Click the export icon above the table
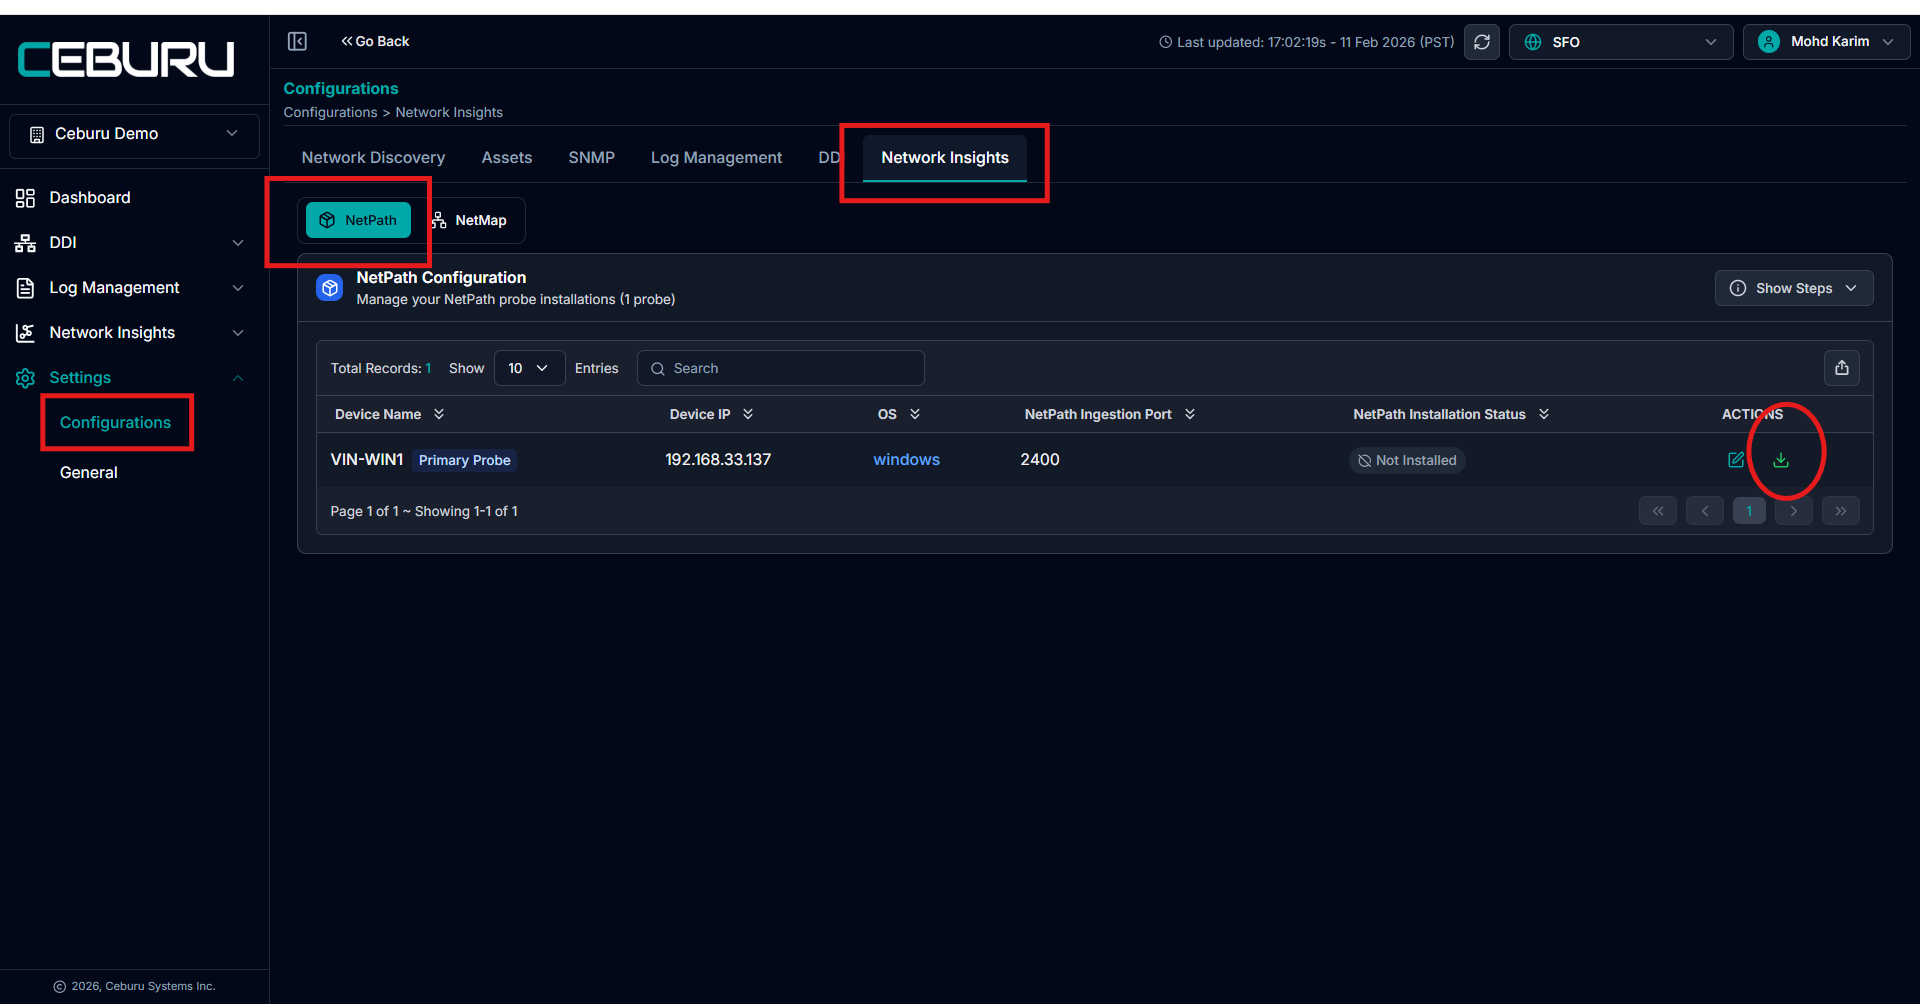Image resolution: width=1920 pixels, height=1004 pixels. (1842, 368)
